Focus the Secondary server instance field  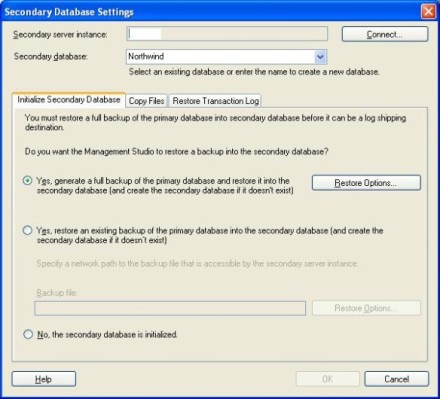[x=227, y=34]
